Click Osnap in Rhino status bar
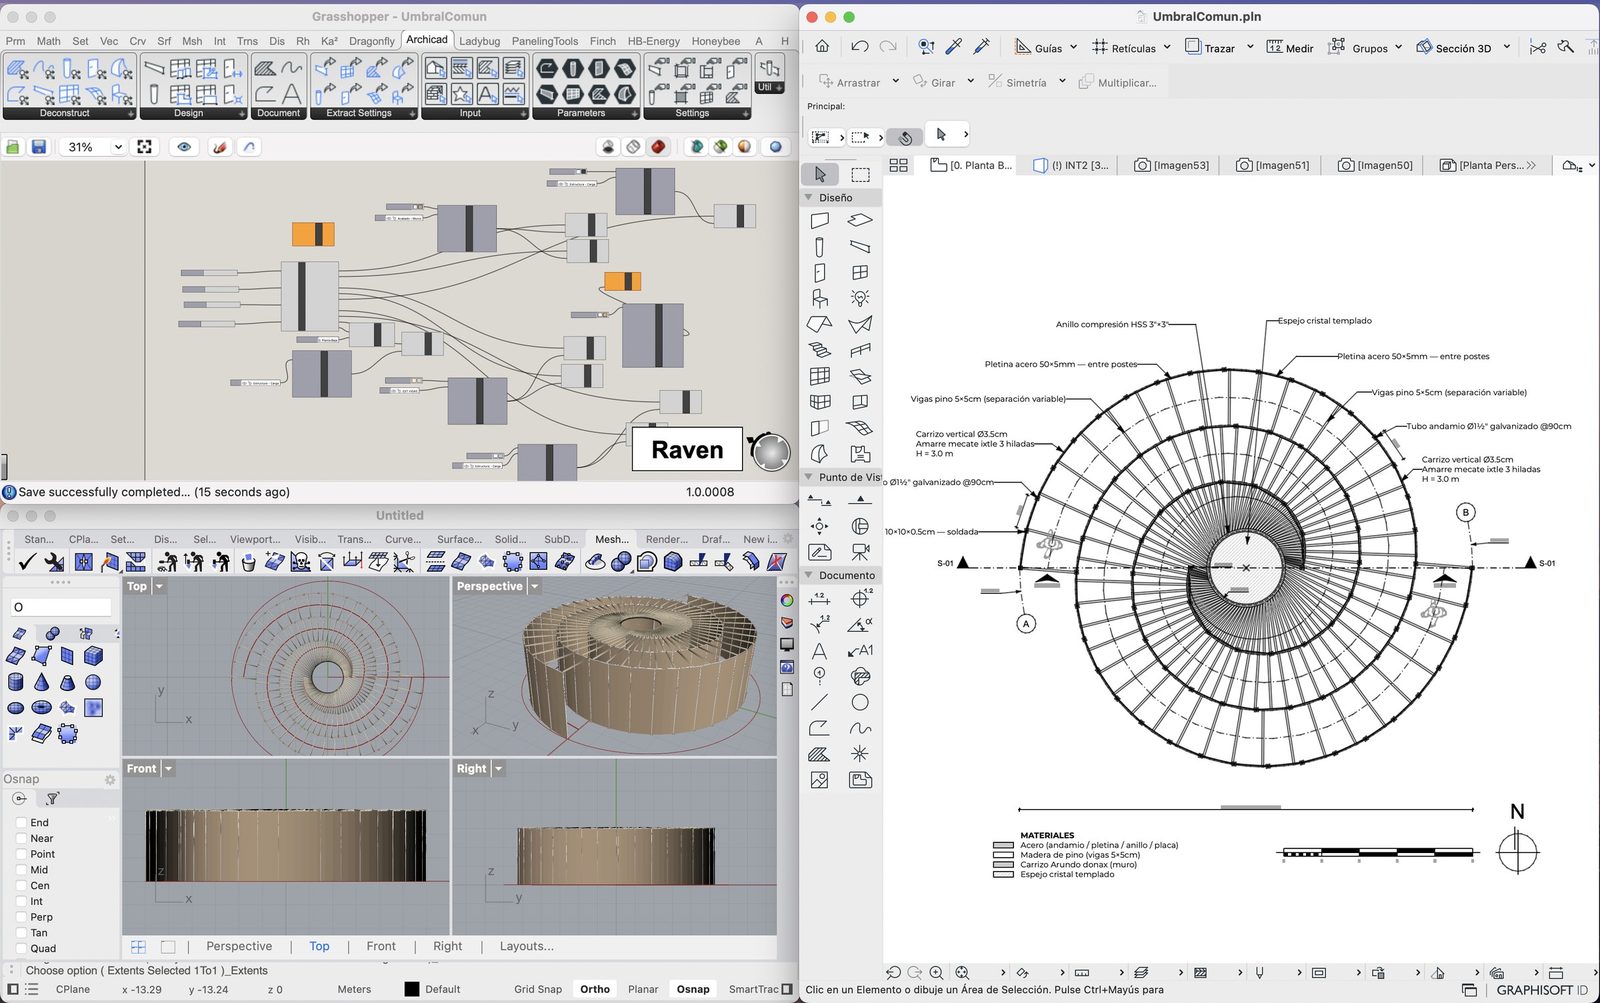Image resolution: width=1600 pixels, height=1003 pixels. [x=693, y=989]
